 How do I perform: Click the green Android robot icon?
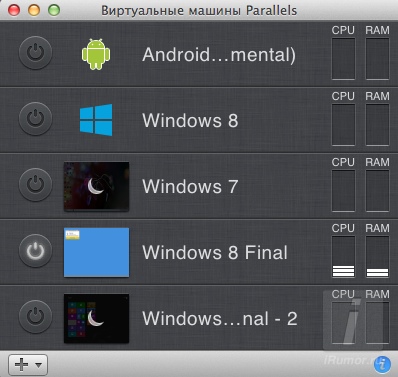click(x=96, y=54)
